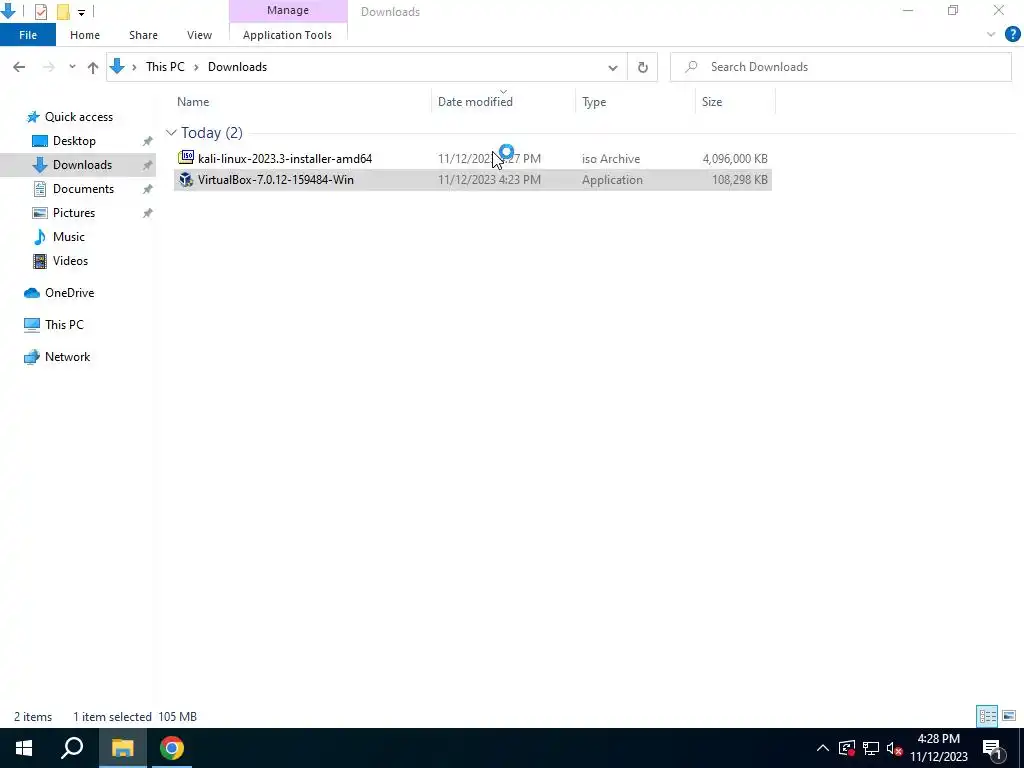The height and width of the screenshot is (768, 1024).
Task: Click the muted volume tray icon
Action: coord(894,748)
